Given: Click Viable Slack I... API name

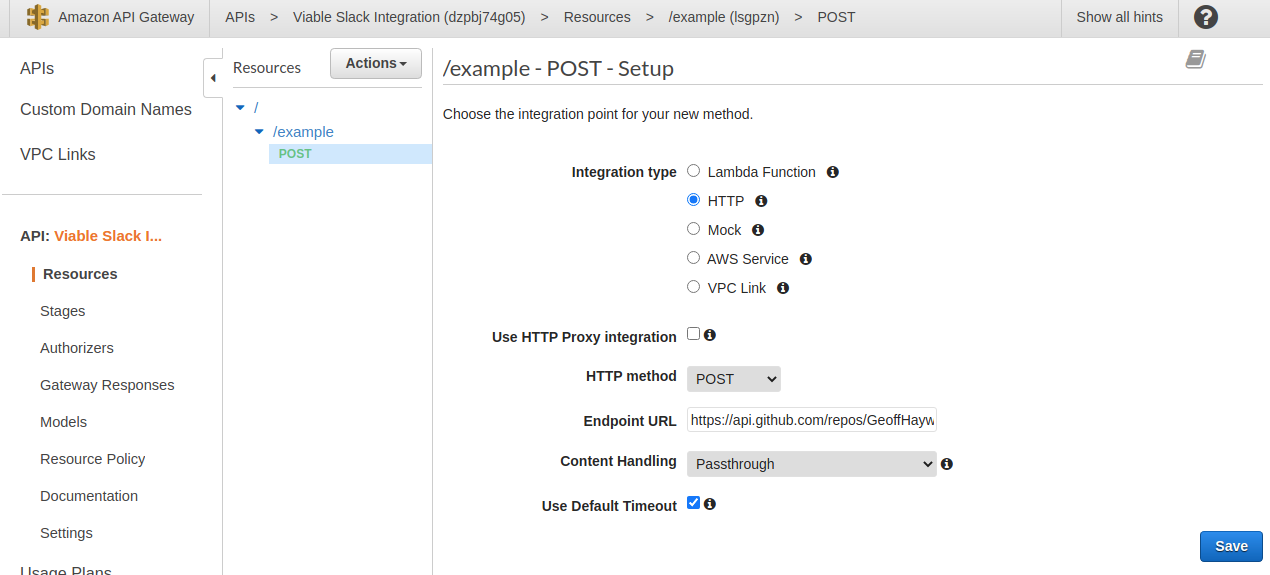Looking at the screenshot, I should 108,236.
